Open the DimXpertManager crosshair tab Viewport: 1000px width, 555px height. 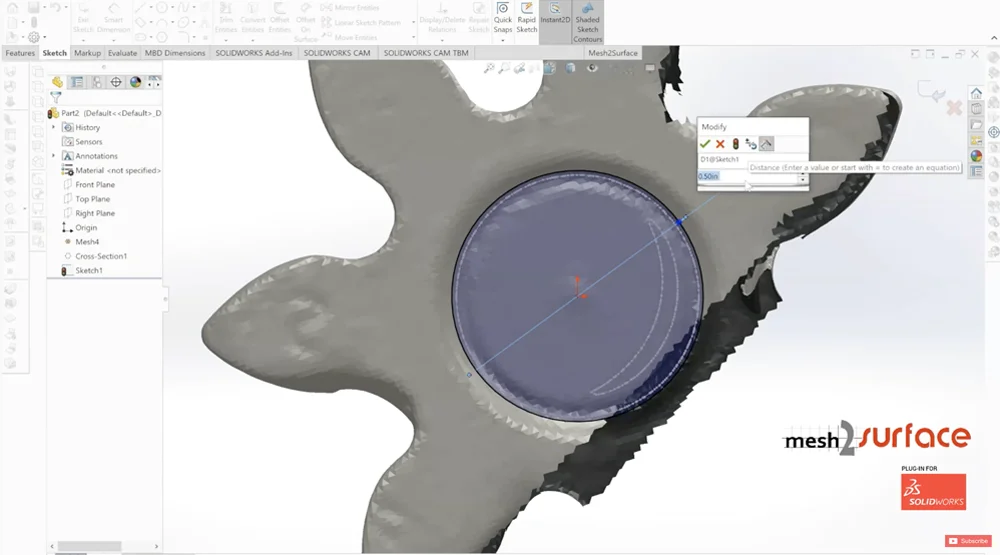(x=115, y=82)
